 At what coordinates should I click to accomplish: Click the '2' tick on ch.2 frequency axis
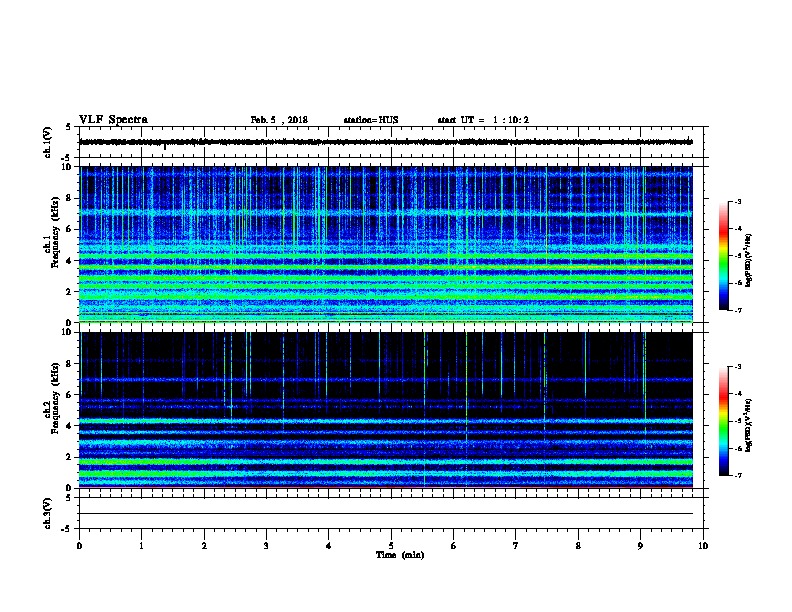pyautogui.click(x=69, y=457)
